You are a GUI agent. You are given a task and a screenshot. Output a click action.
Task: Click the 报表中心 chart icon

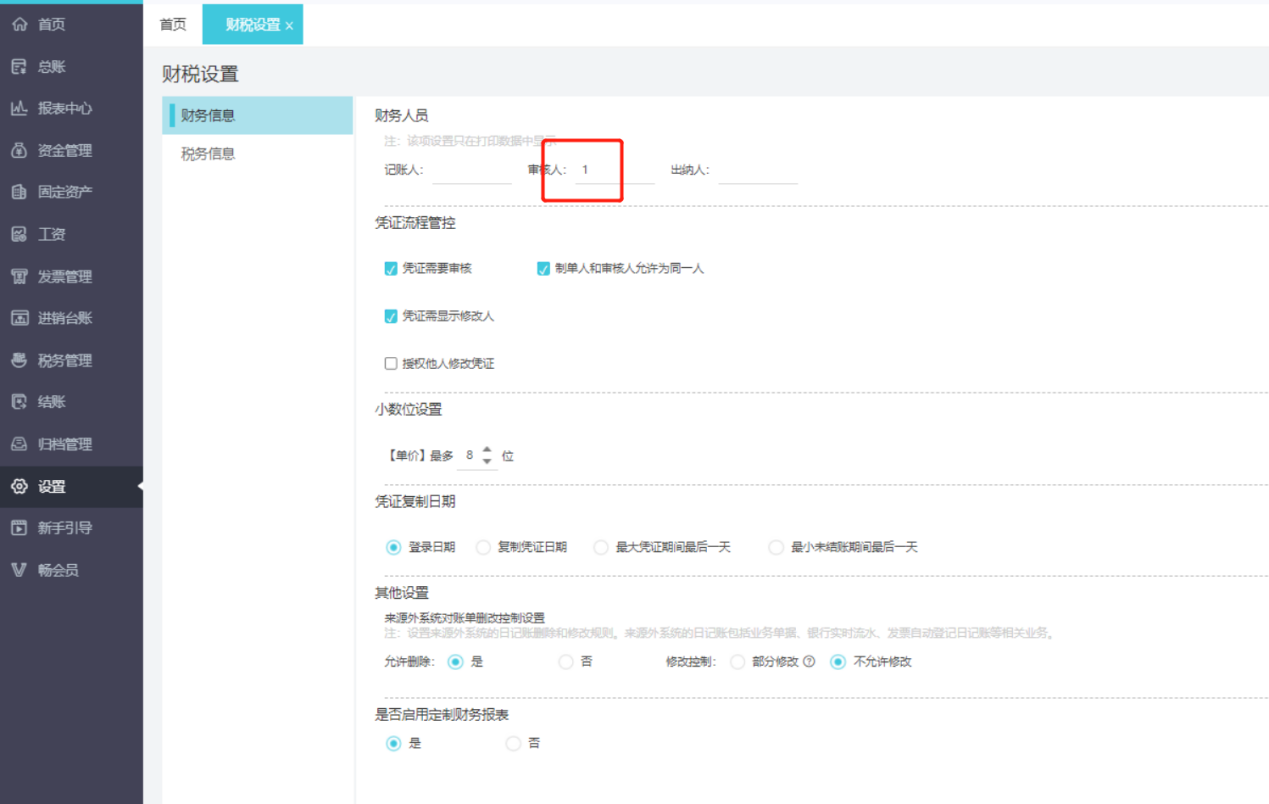point(19,109)
